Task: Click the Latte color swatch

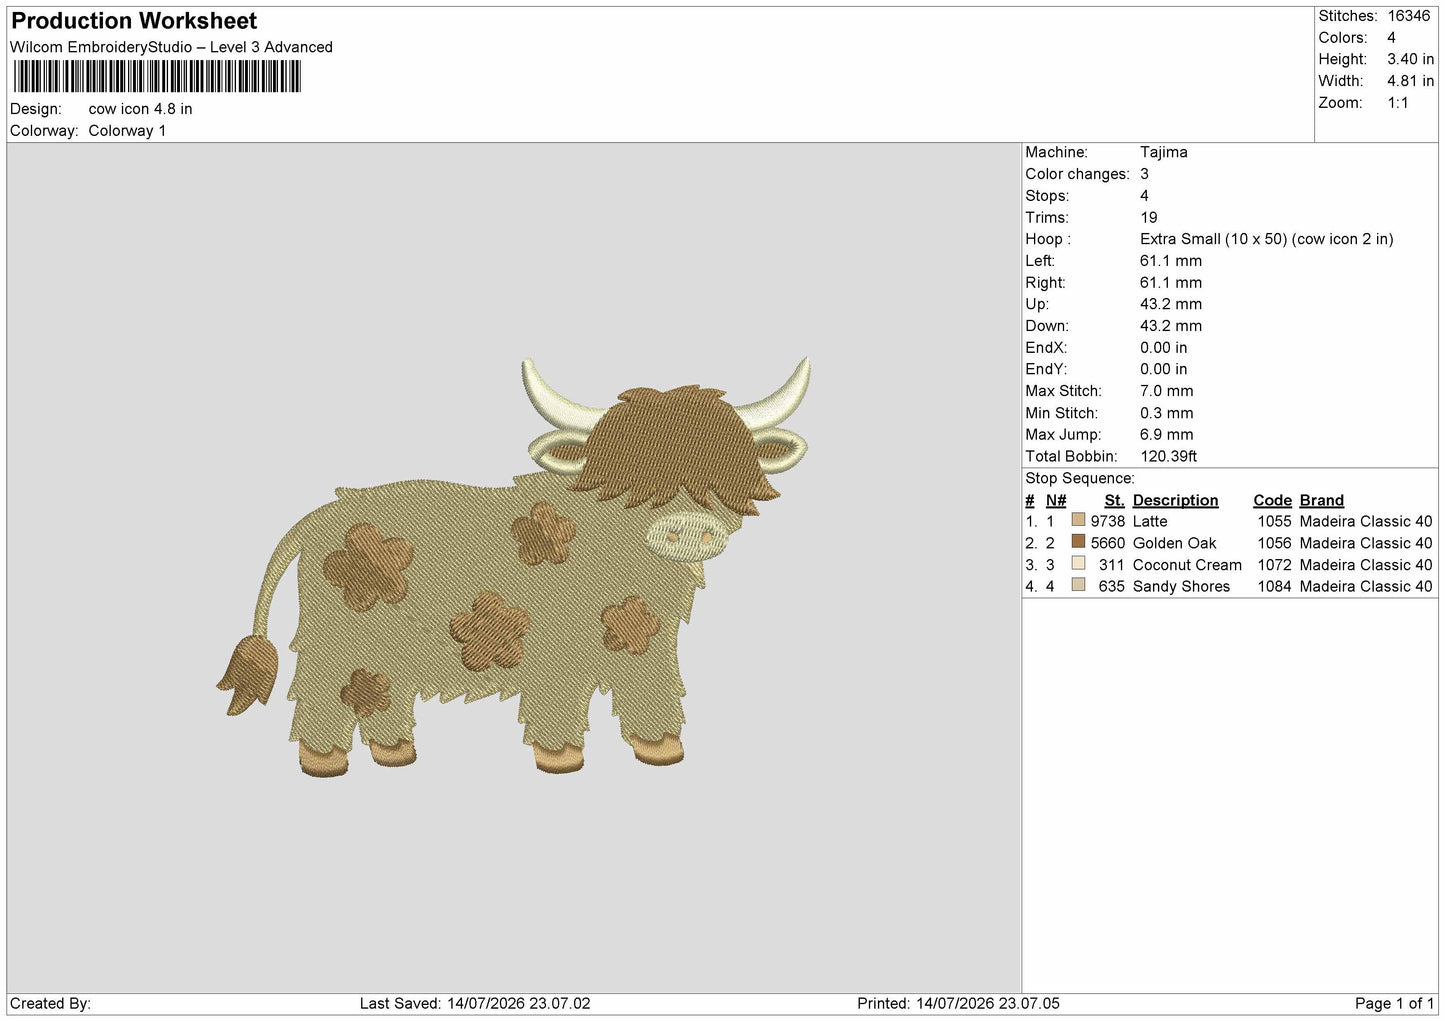Action: click(x=1078, y=520)
